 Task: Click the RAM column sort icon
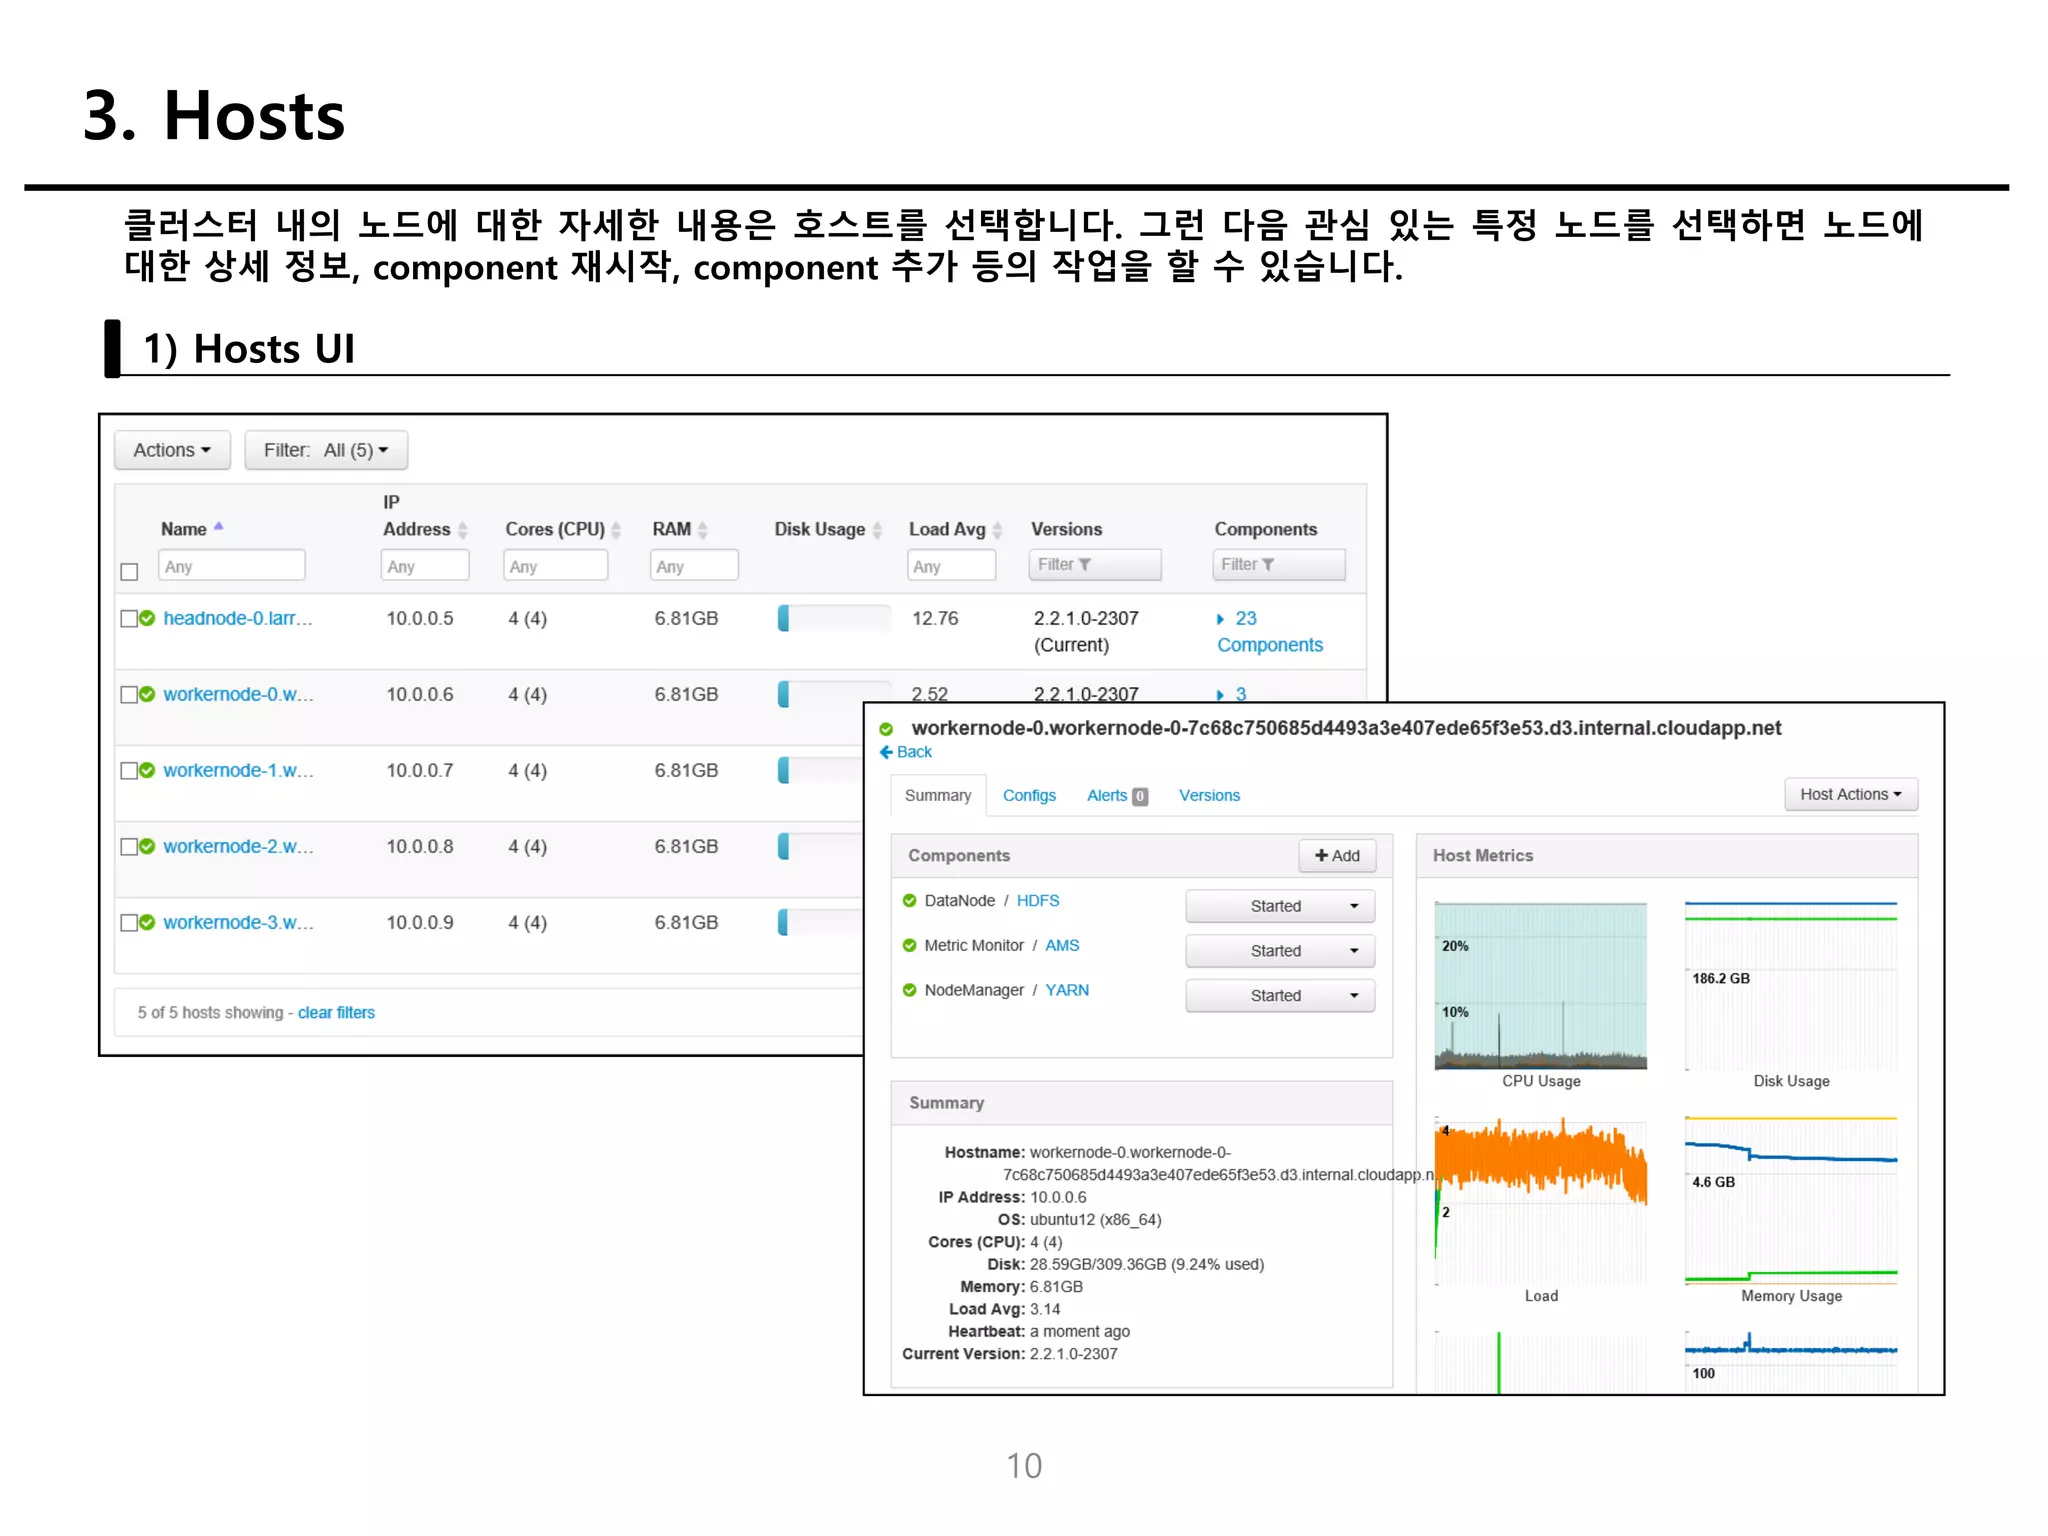702,530
